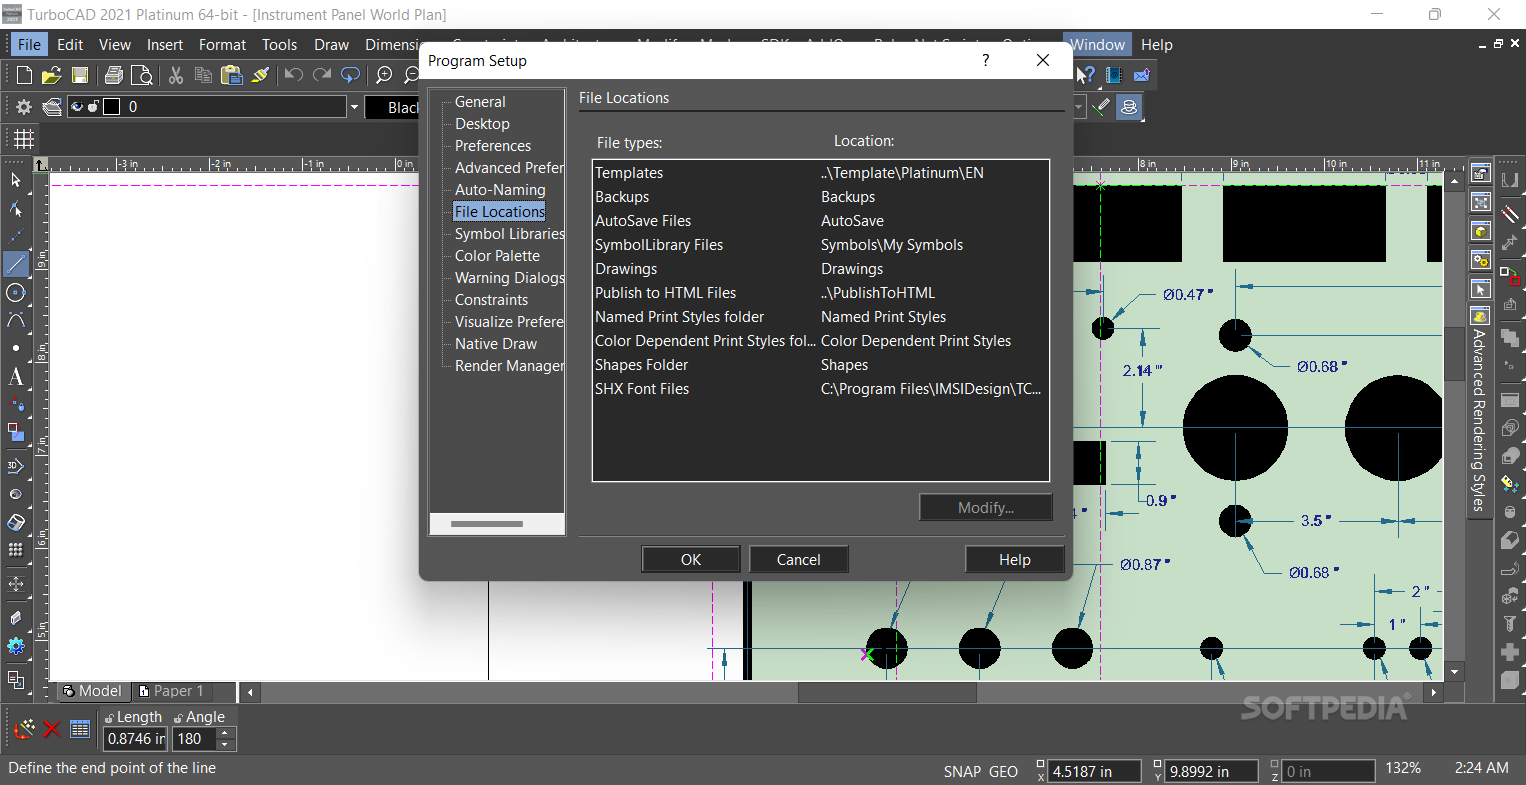Click the Length input field
The width and height of the screenshot is (1526, 785).
tap(136, 739)
